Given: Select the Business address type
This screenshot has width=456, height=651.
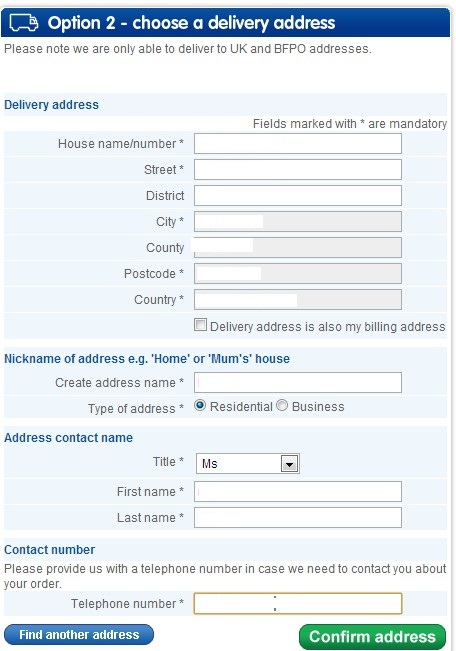Looking at the screenshot, I should (282, 405).
